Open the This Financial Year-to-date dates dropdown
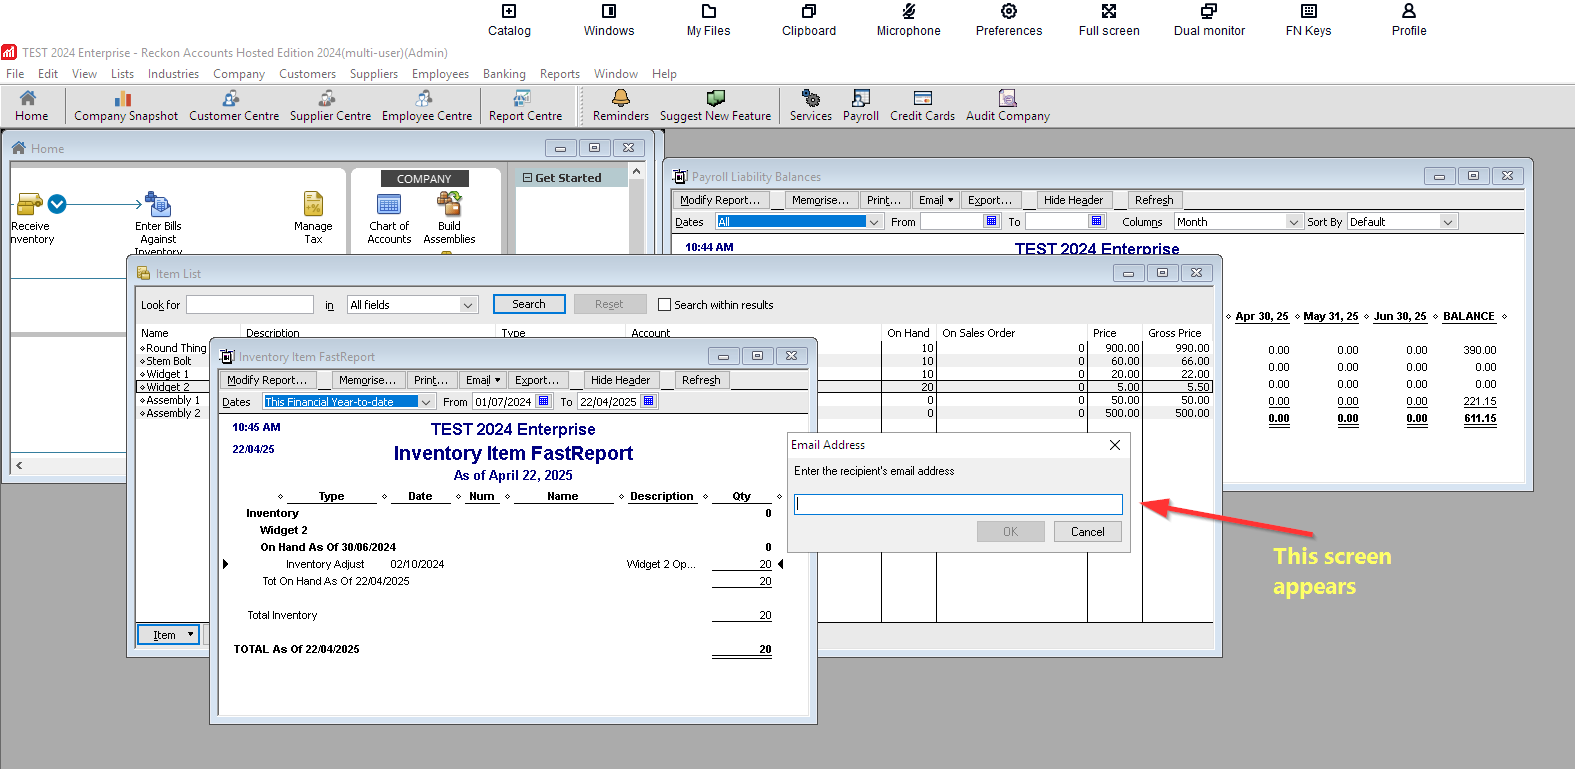This screenshot has height=769, width=1575. coord(426,402)
